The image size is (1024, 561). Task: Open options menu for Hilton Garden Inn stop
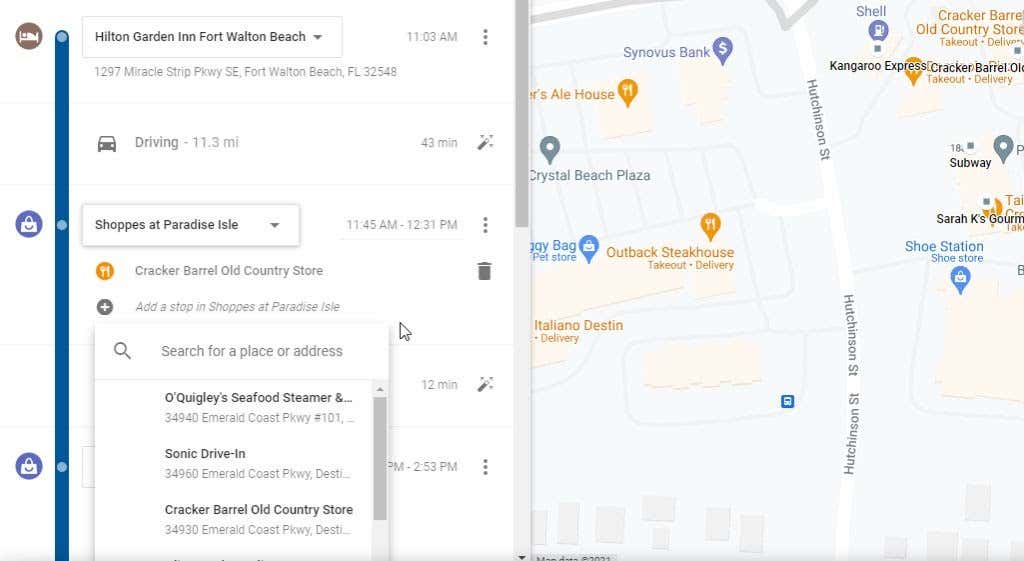485,37
